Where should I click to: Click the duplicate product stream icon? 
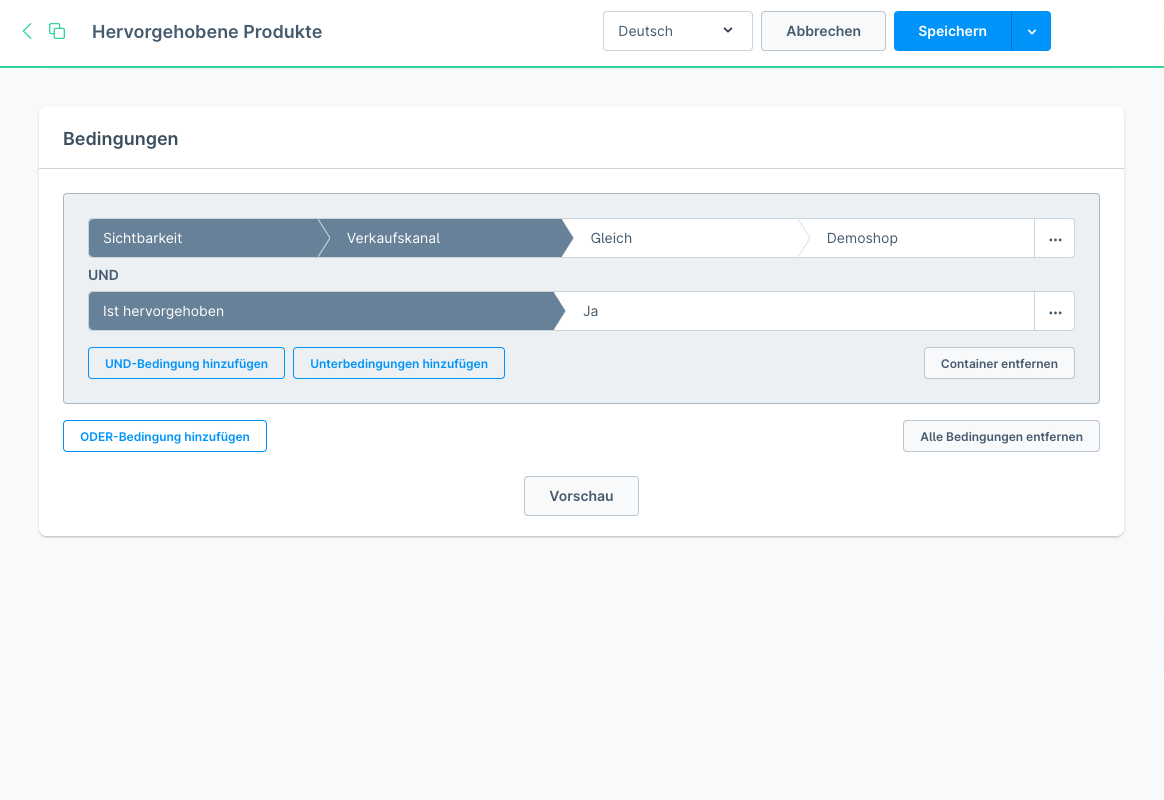[x=57, y=31]
